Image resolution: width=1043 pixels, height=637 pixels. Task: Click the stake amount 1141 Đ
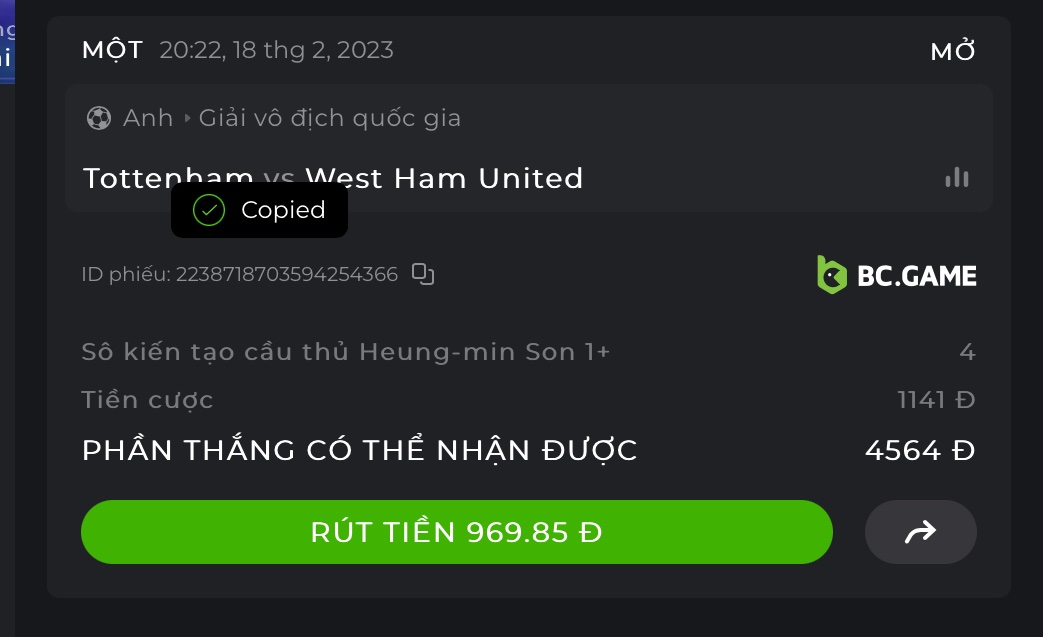pyautogui.click(x=935, y=400)
